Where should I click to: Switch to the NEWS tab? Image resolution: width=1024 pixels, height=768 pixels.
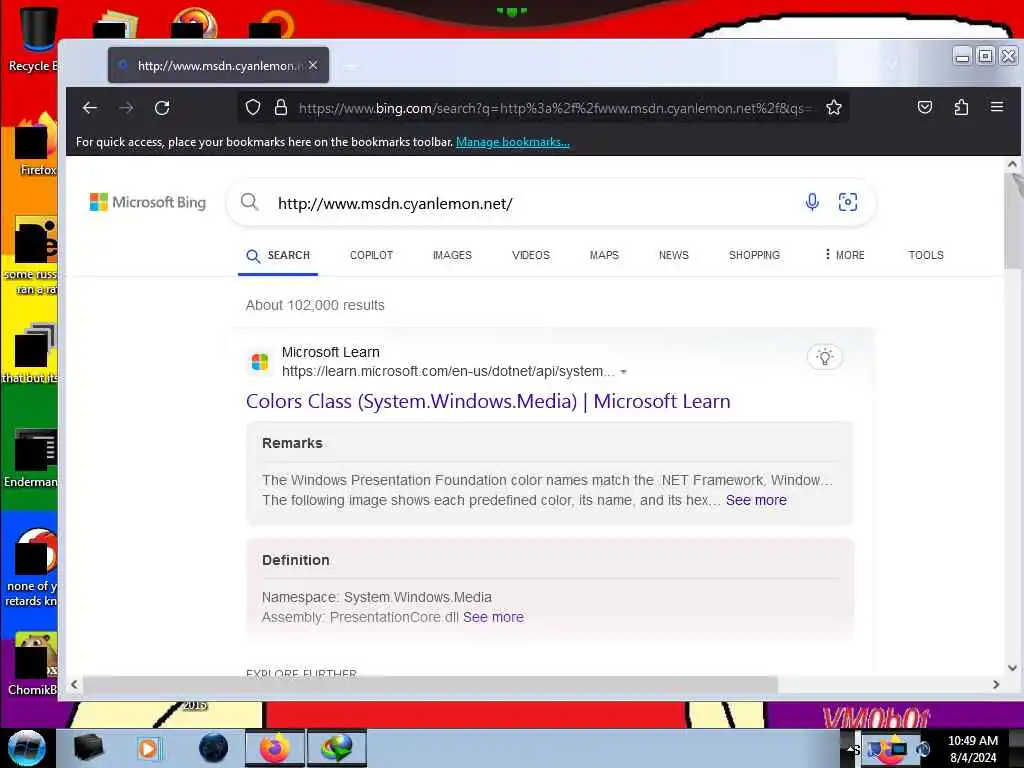[x=673, y=255]
